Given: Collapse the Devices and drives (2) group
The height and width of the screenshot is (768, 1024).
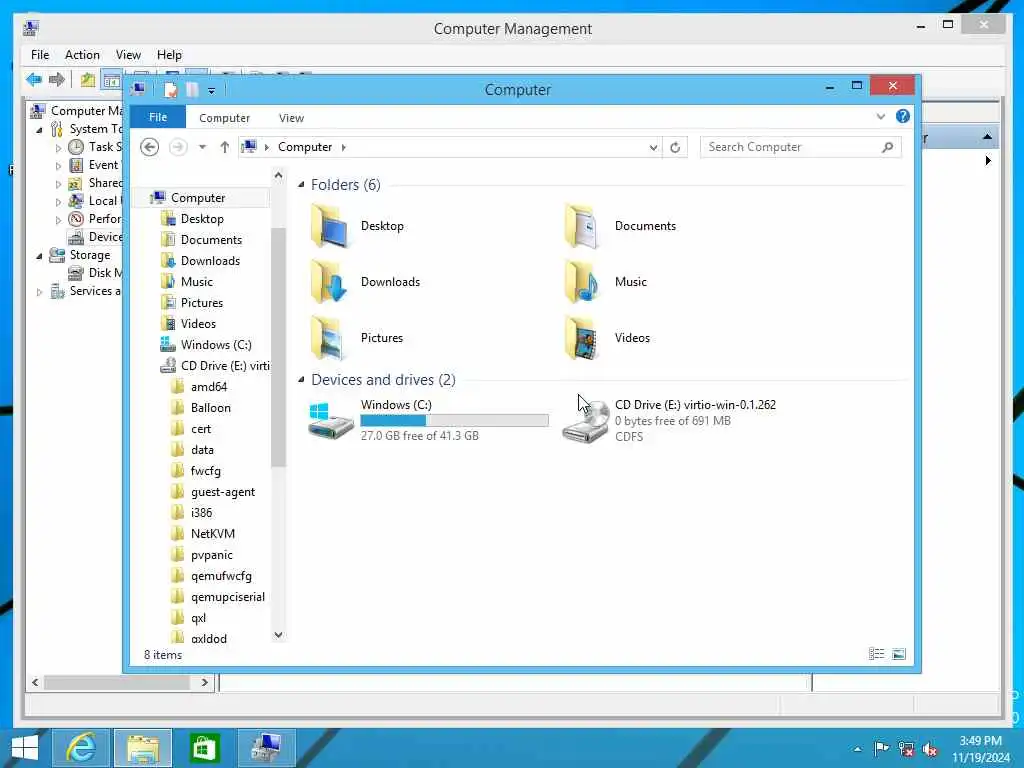Looking at the screenshot, I should 301,379.
